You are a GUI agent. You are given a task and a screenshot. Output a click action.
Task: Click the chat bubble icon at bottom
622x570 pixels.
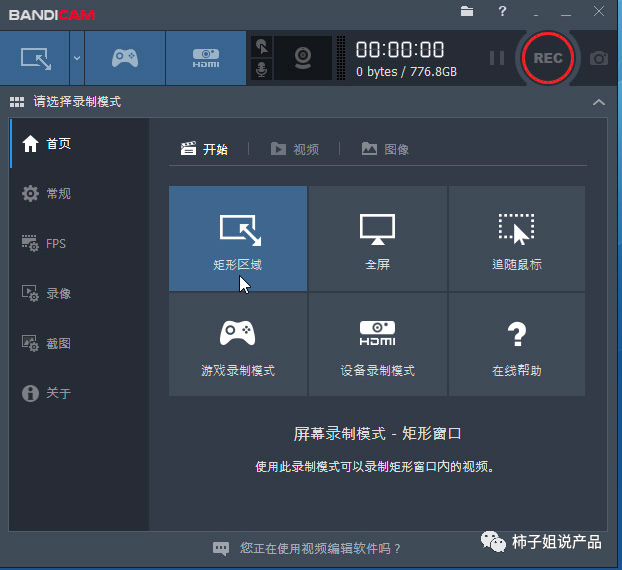(x=221, y=549)
